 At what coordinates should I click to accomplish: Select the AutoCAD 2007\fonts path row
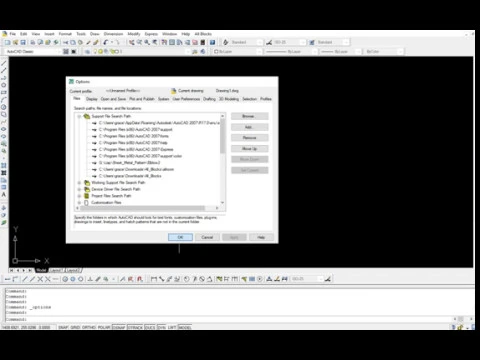134,136
